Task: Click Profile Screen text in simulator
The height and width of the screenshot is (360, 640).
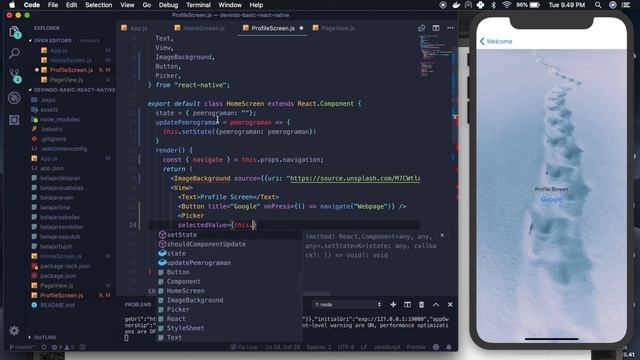Action: [x=551, y=189]
